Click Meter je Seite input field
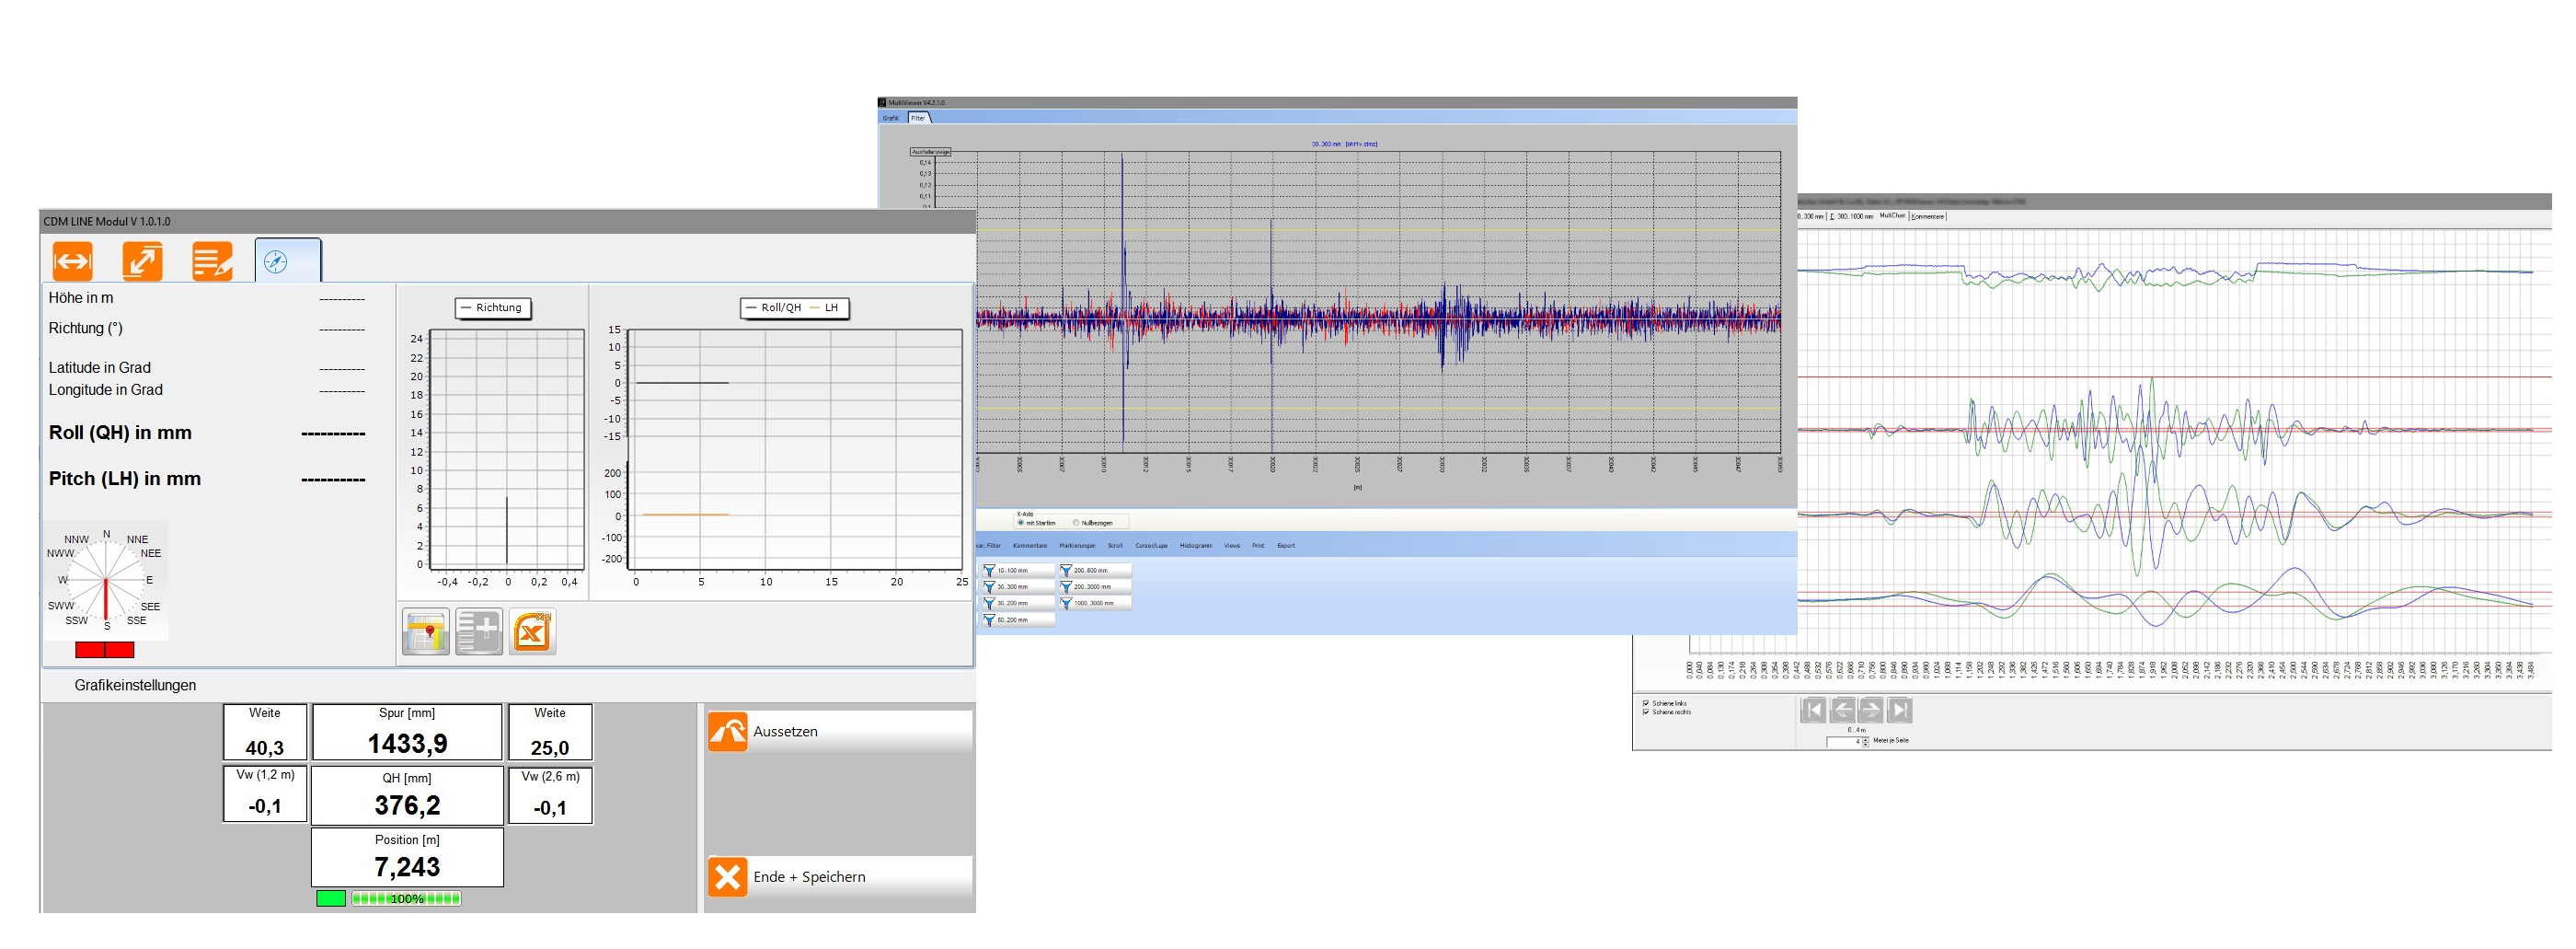 [1844, 742]
